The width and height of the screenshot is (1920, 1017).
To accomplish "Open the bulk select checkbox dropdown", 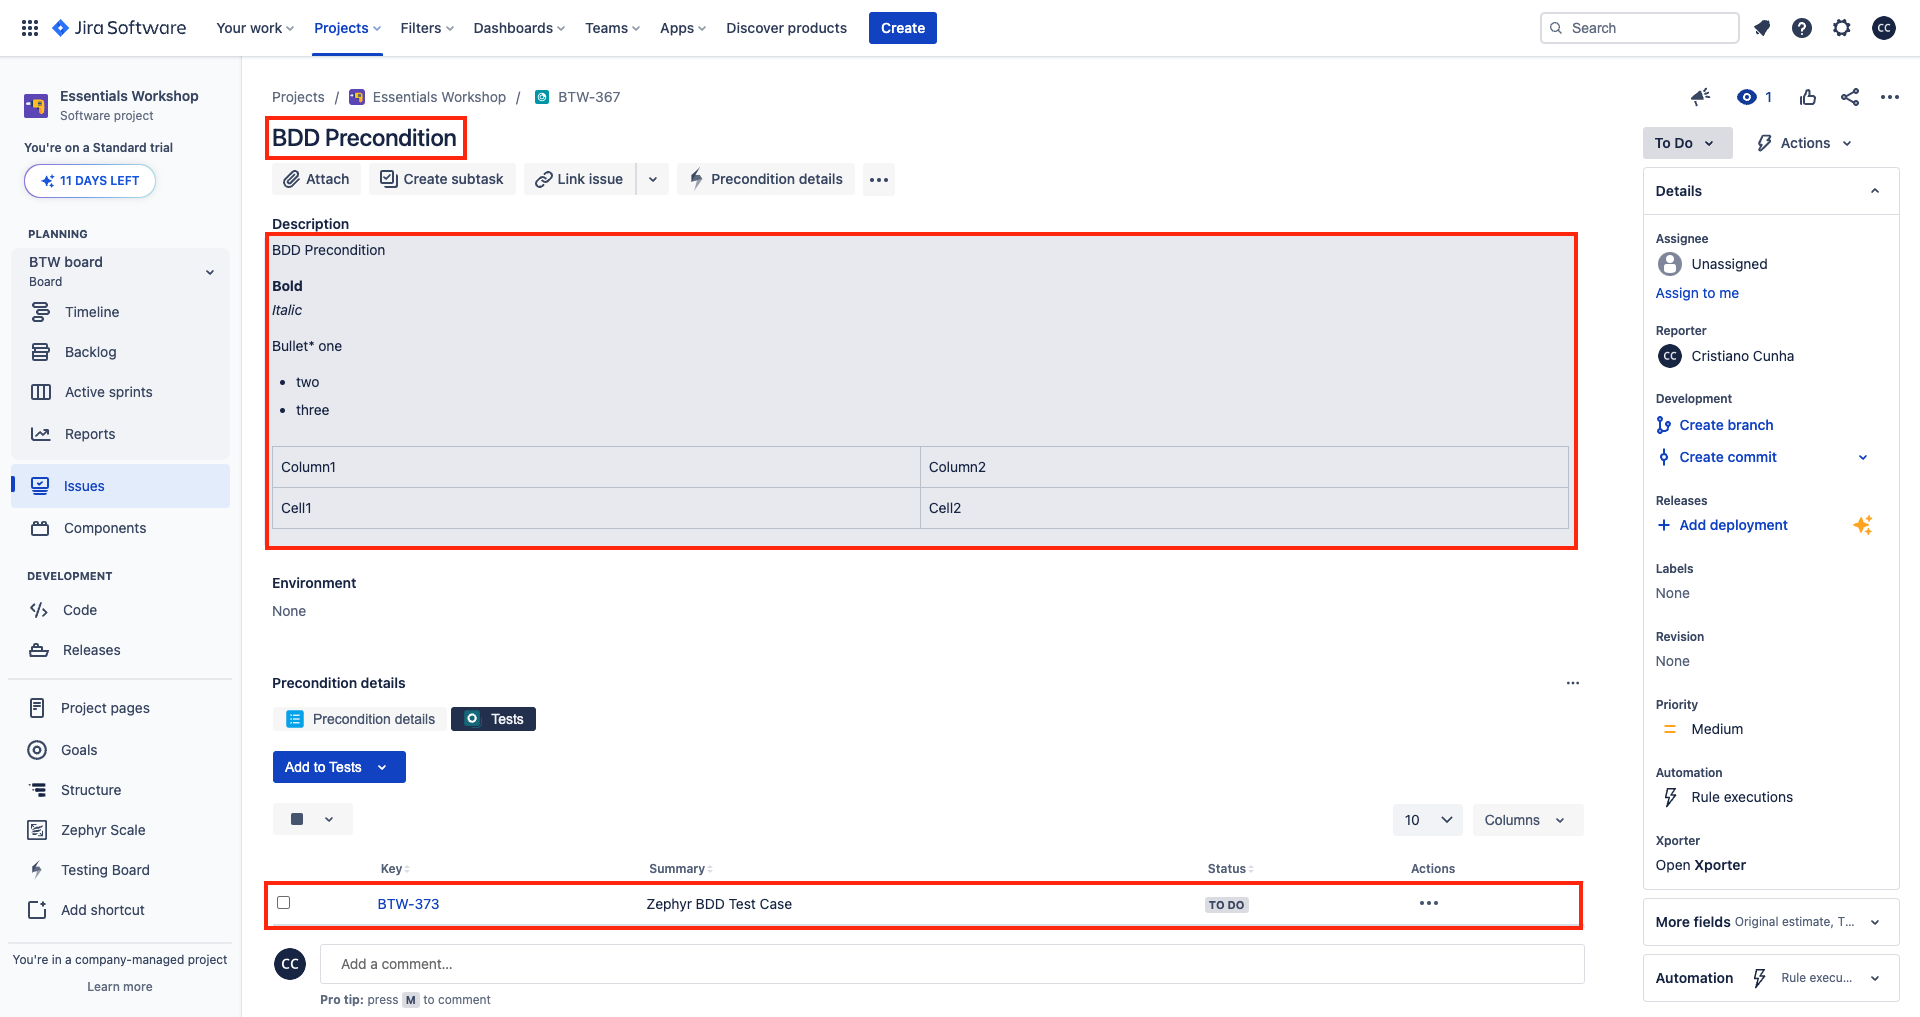I will pos(312,819).
